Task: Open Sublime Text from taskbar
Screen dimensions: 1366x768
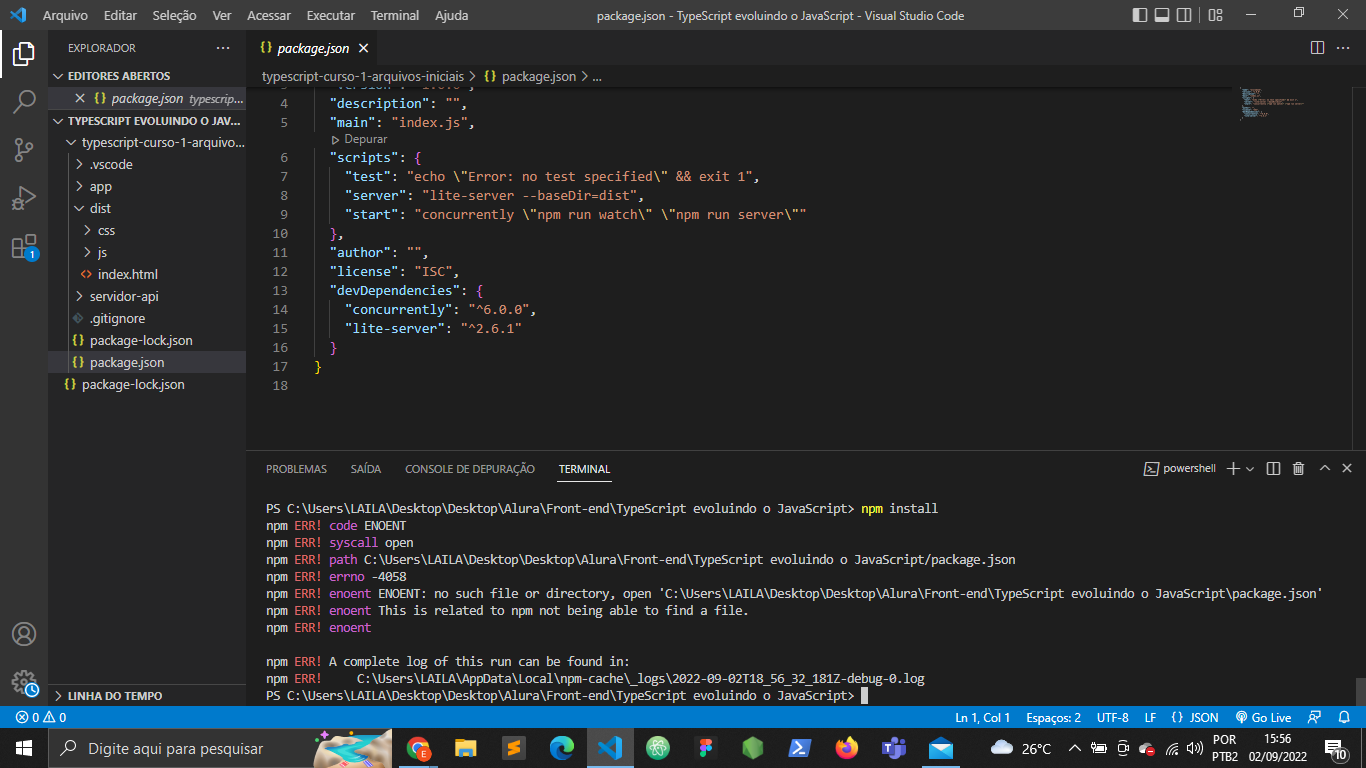Action: click(x=513, y=747)
